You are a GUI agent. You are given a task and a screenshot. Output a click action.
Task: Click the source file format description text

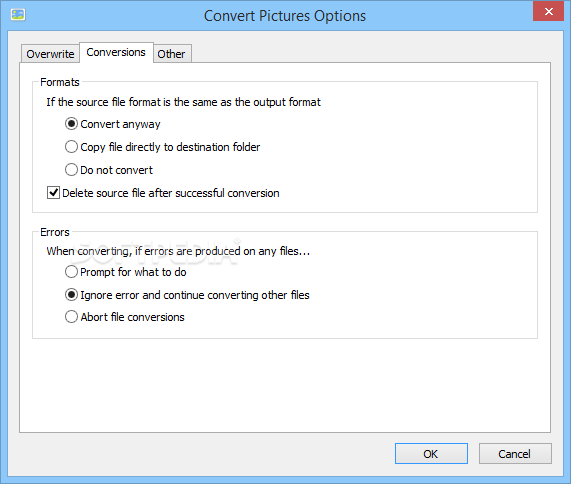coord(184,102)
